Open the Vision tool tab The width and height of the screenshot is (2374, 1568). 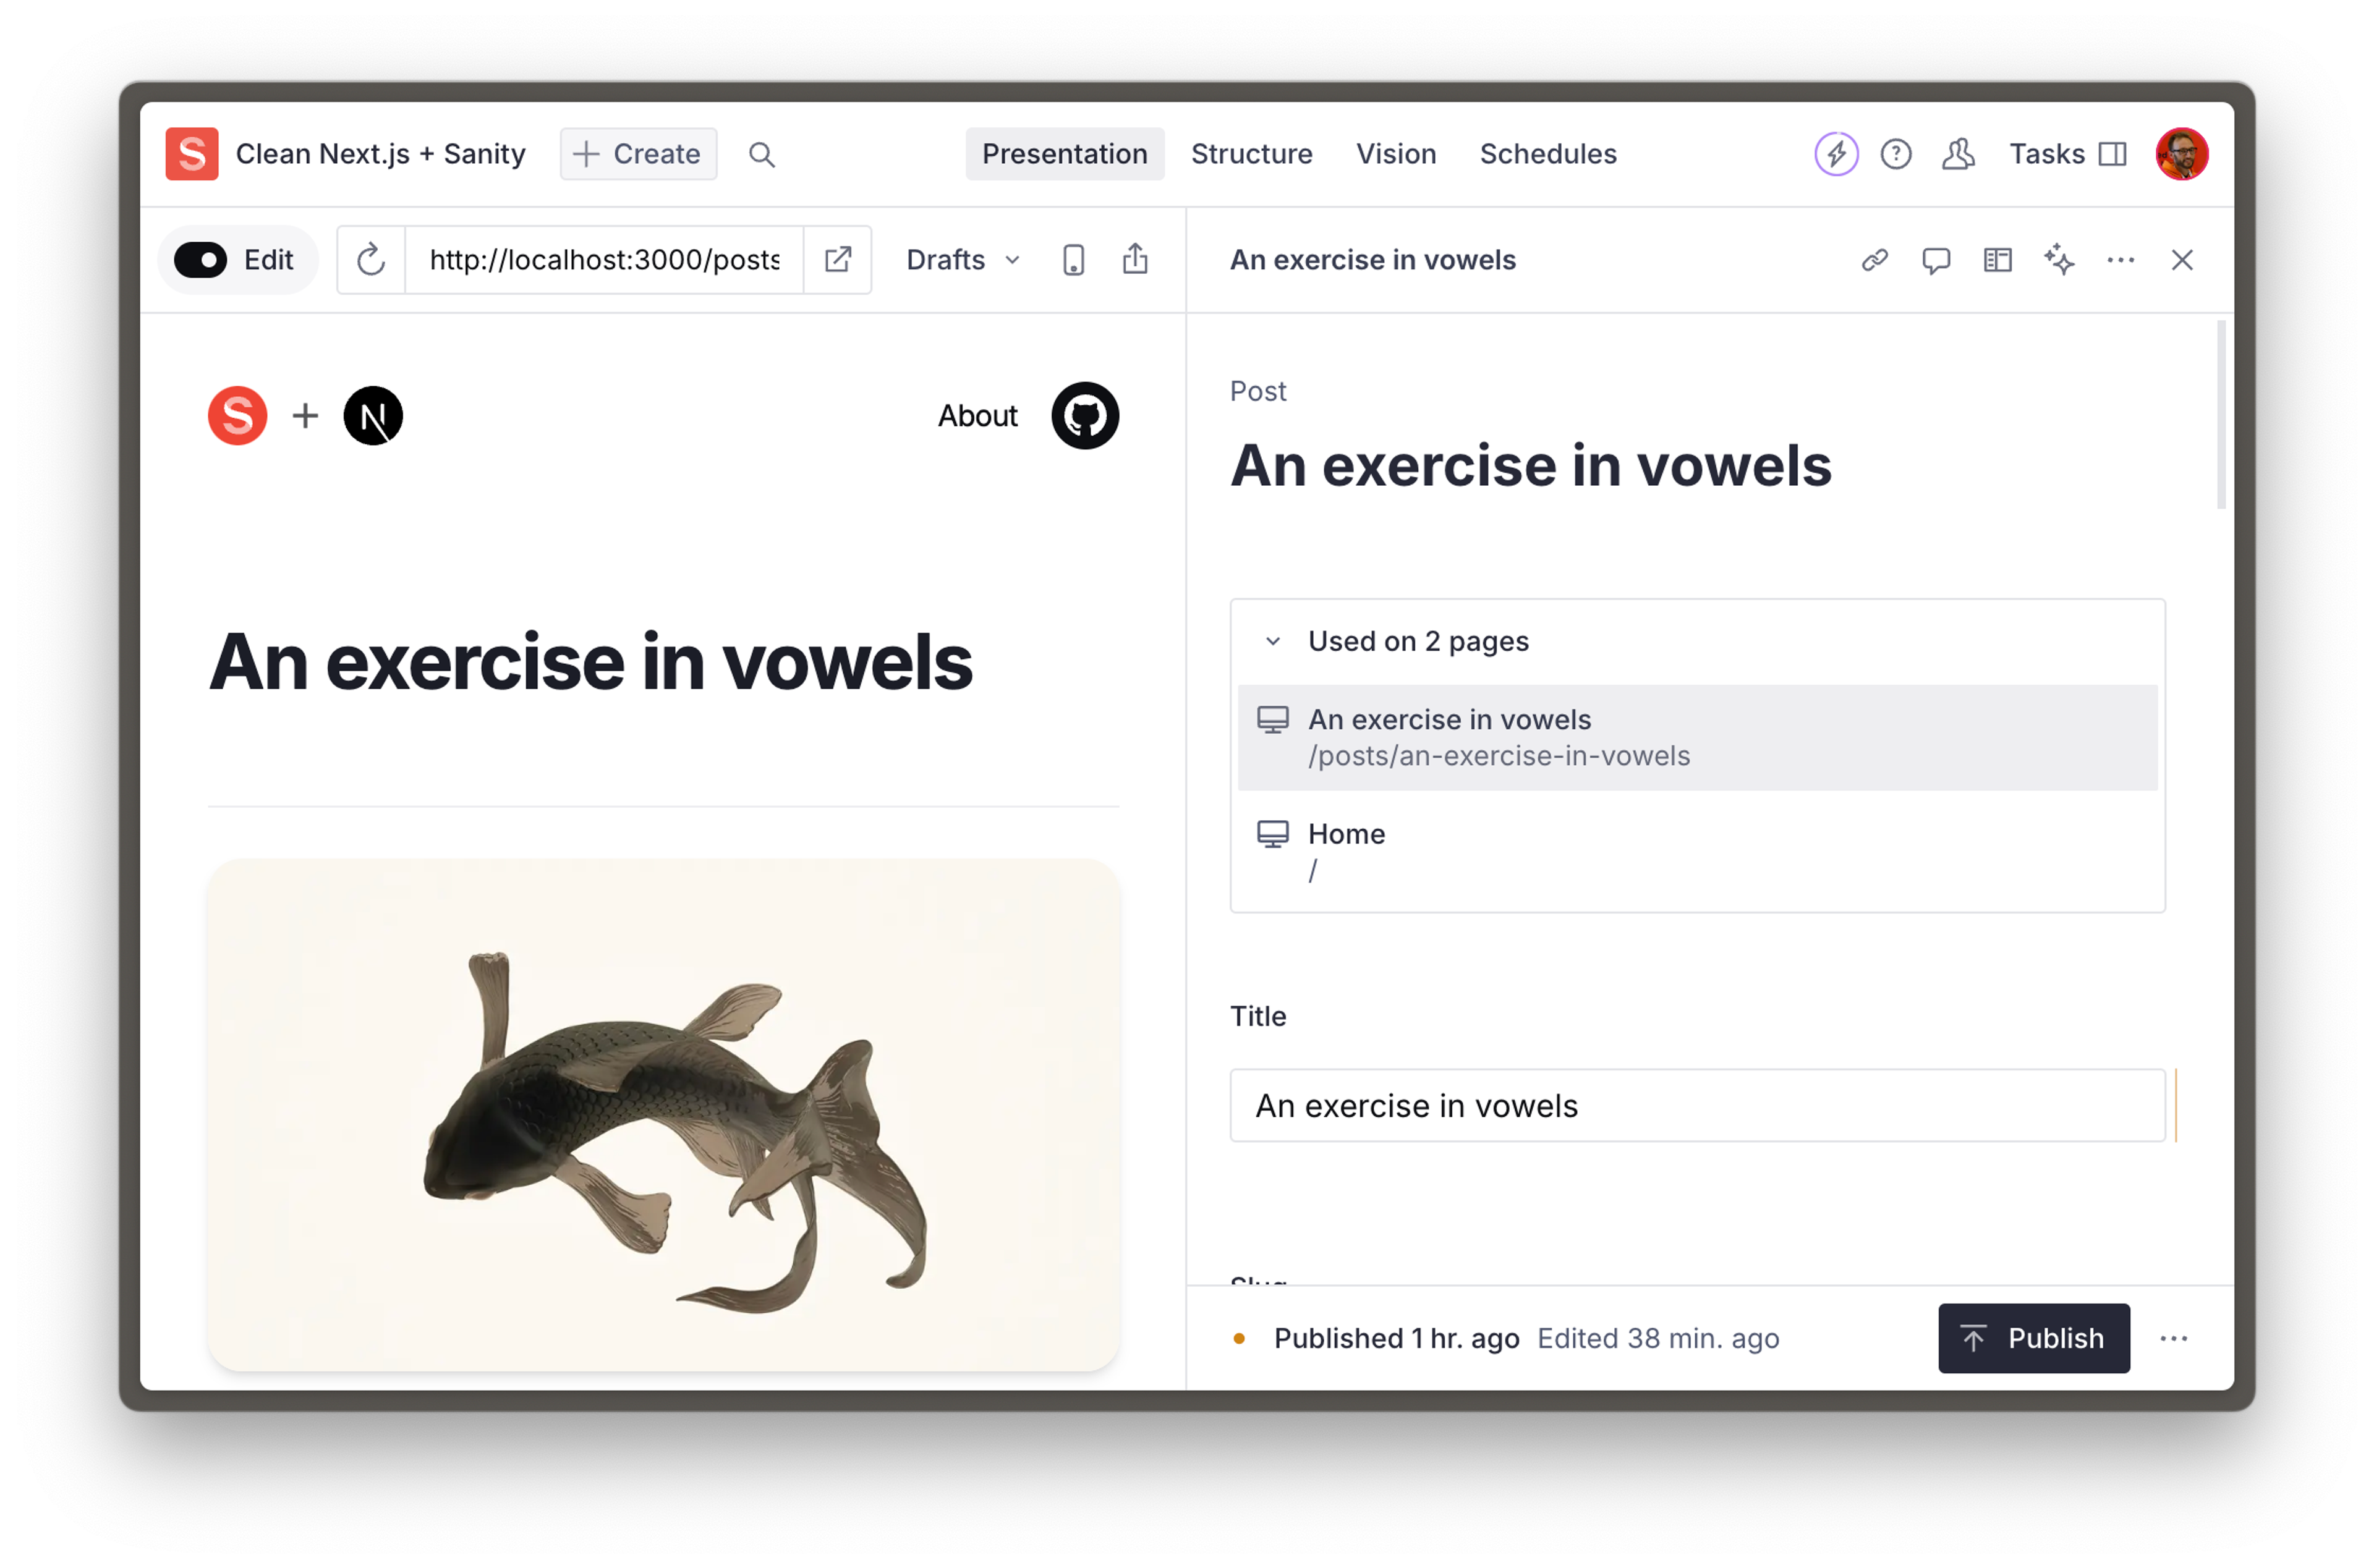1395,154
